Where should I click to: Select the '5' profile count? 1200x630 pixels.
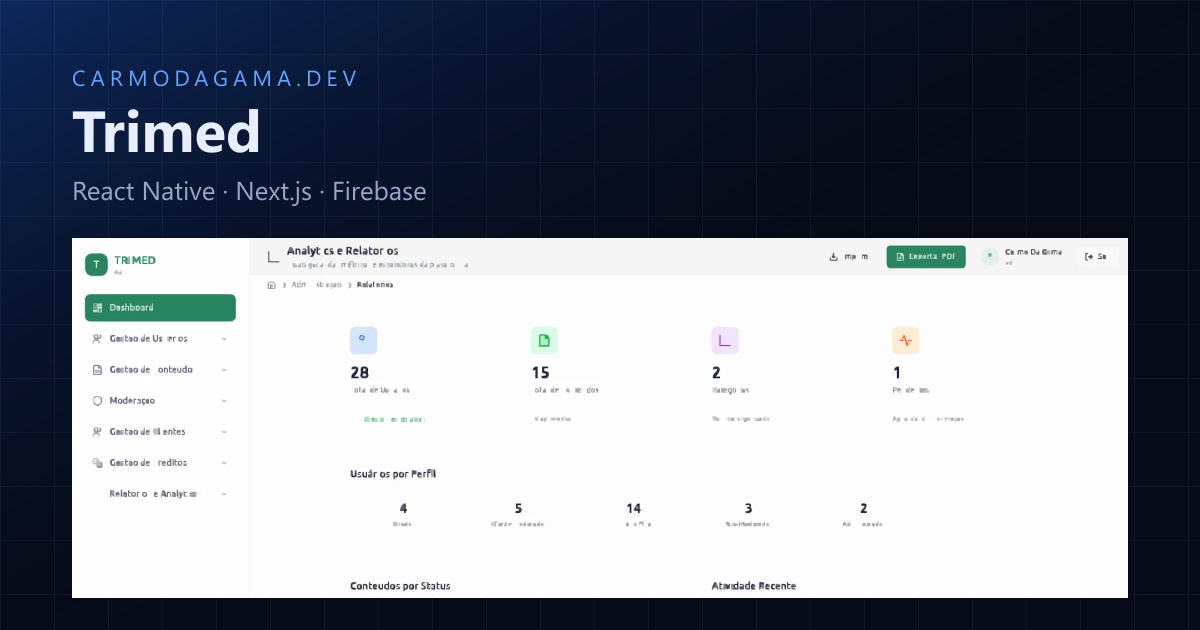click(518, 508)
